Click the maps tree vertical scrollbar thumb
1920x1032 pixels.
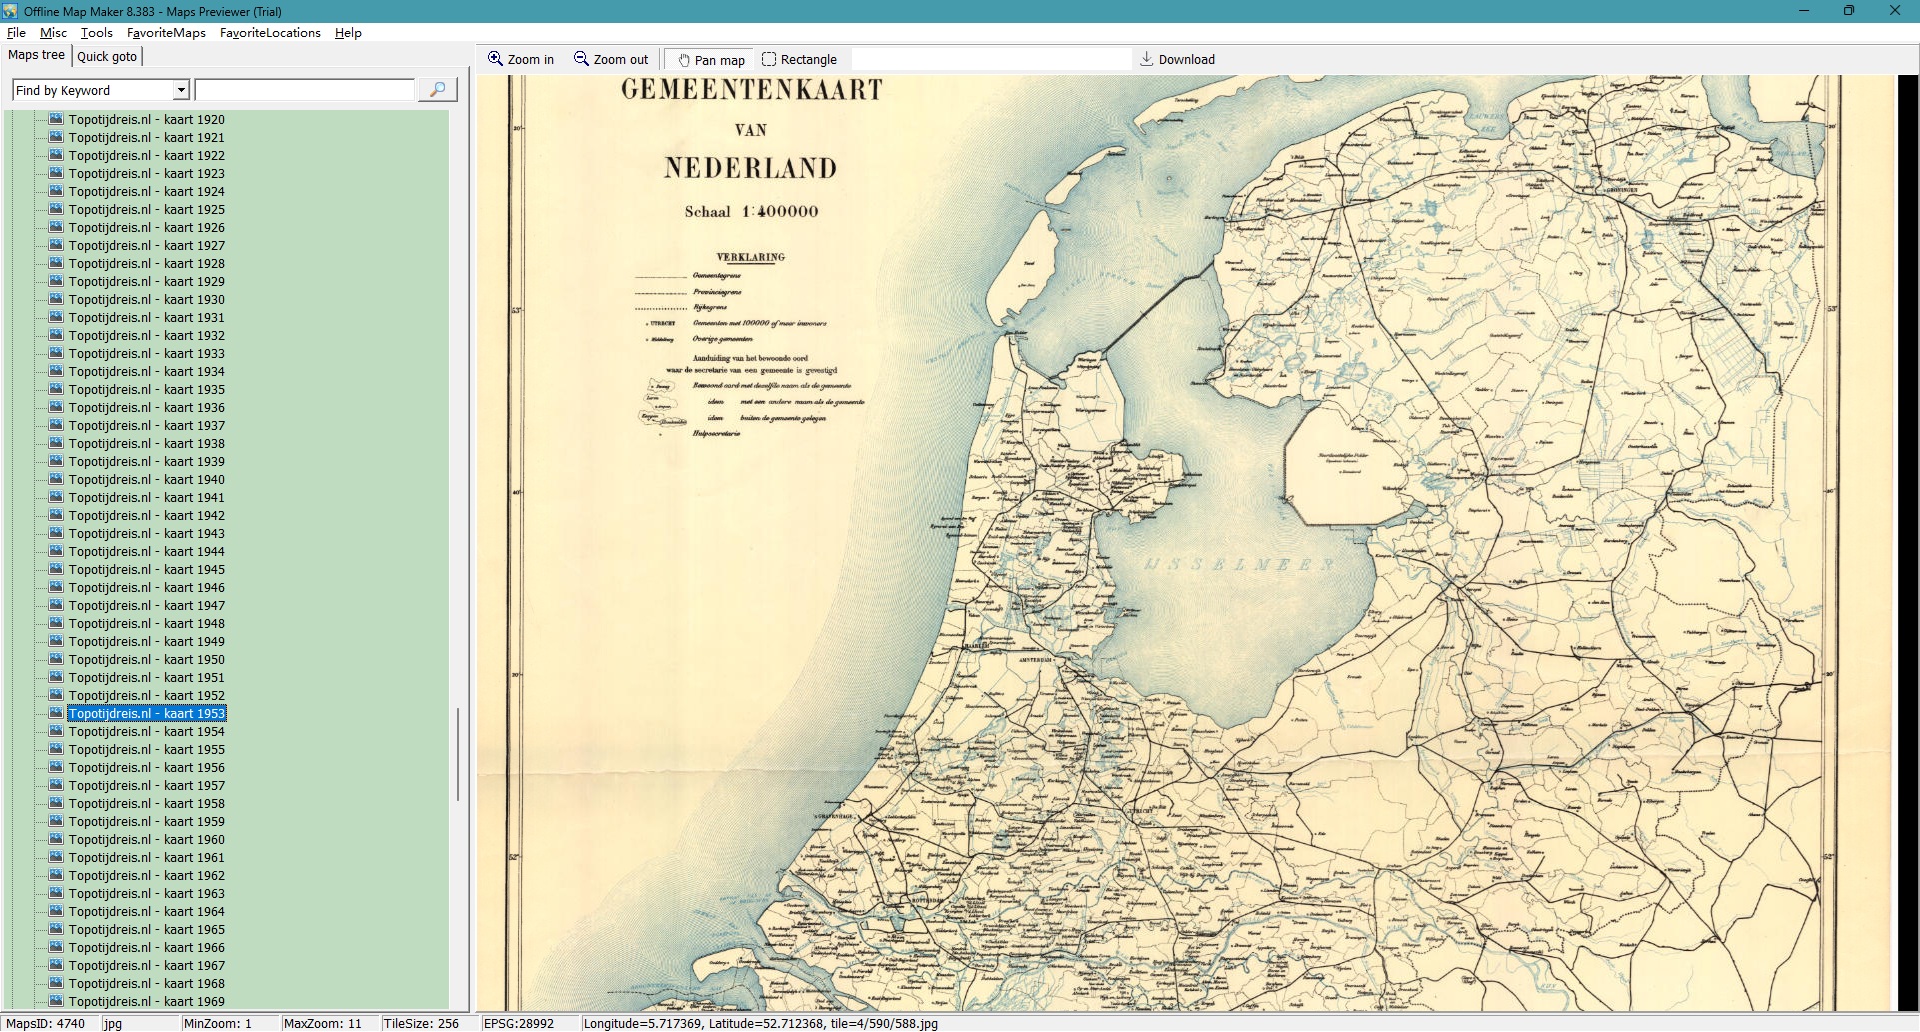(x=458, y=755)
